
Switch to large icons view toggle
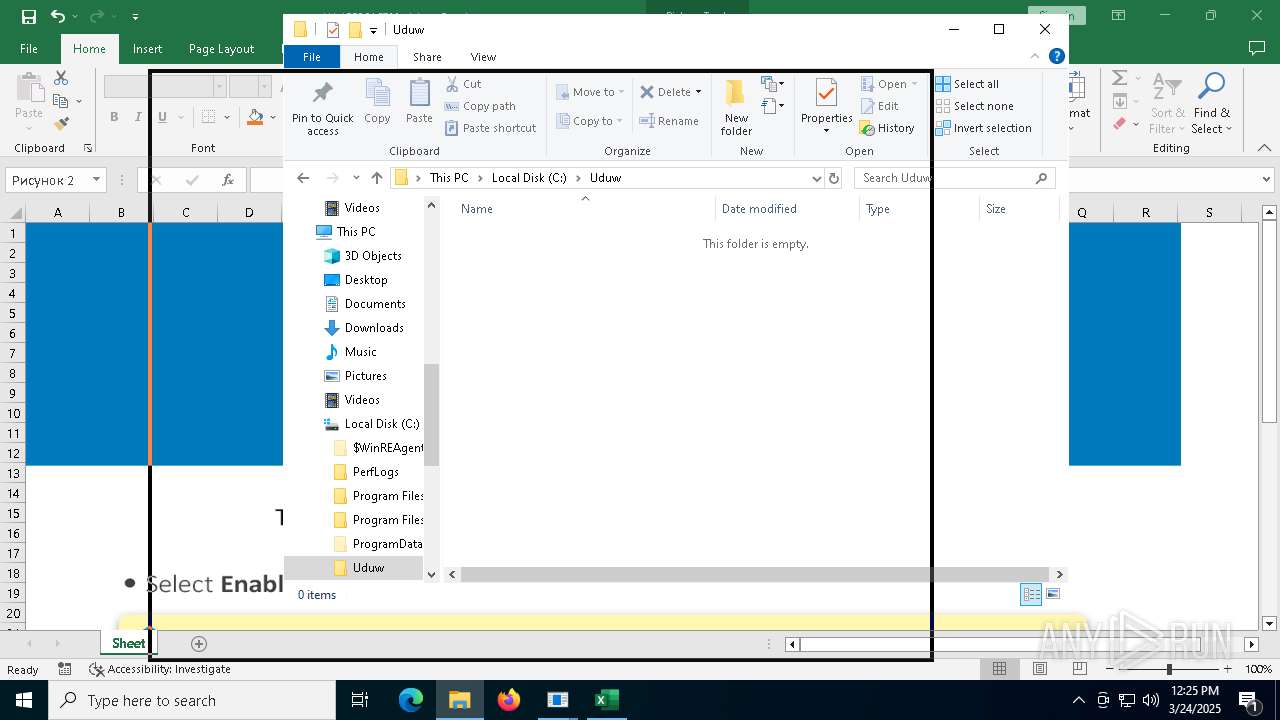[1052, 594]
